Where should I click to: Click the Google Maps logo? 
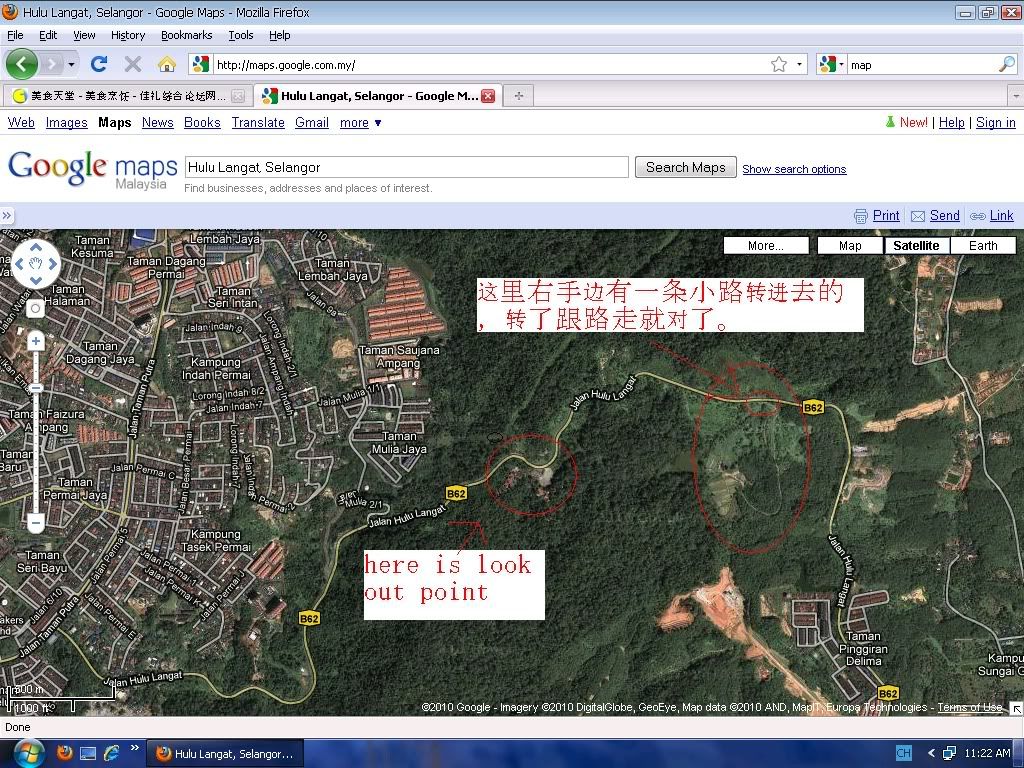(93, 169)
